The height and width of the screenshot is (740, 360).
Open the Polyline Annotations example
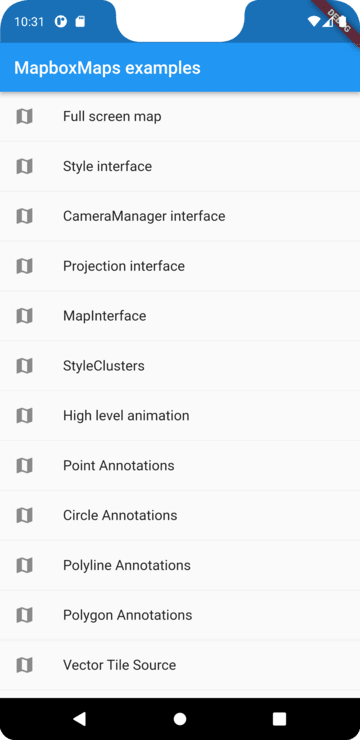point(180,565)
